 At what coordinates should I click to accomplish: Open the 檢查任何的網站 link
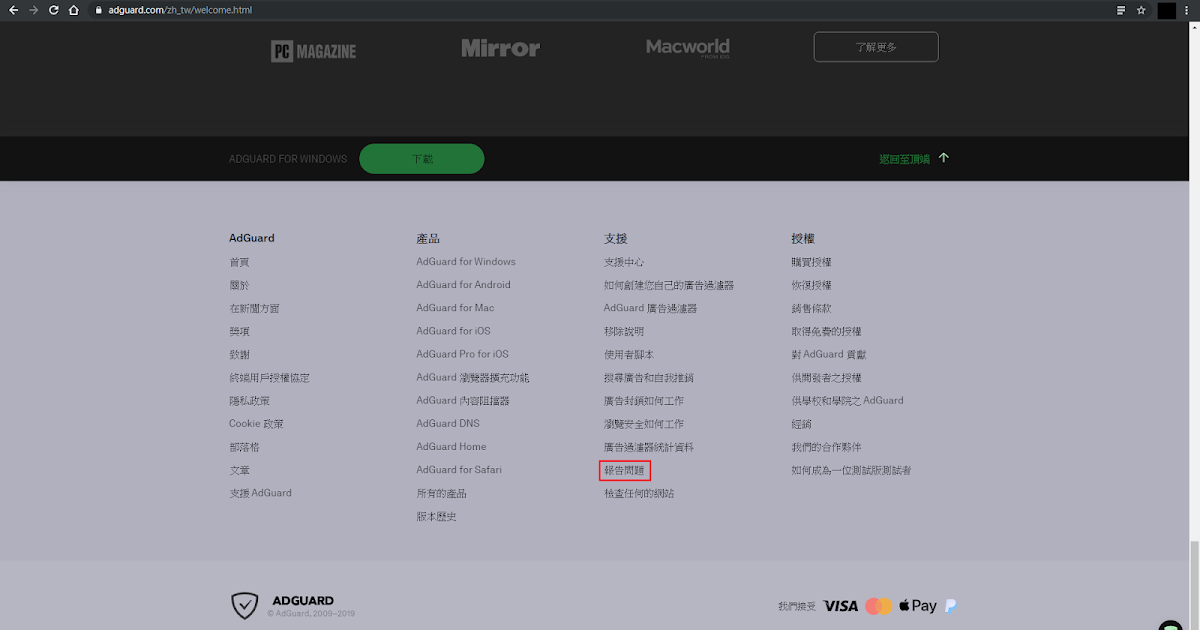point(639,493)
